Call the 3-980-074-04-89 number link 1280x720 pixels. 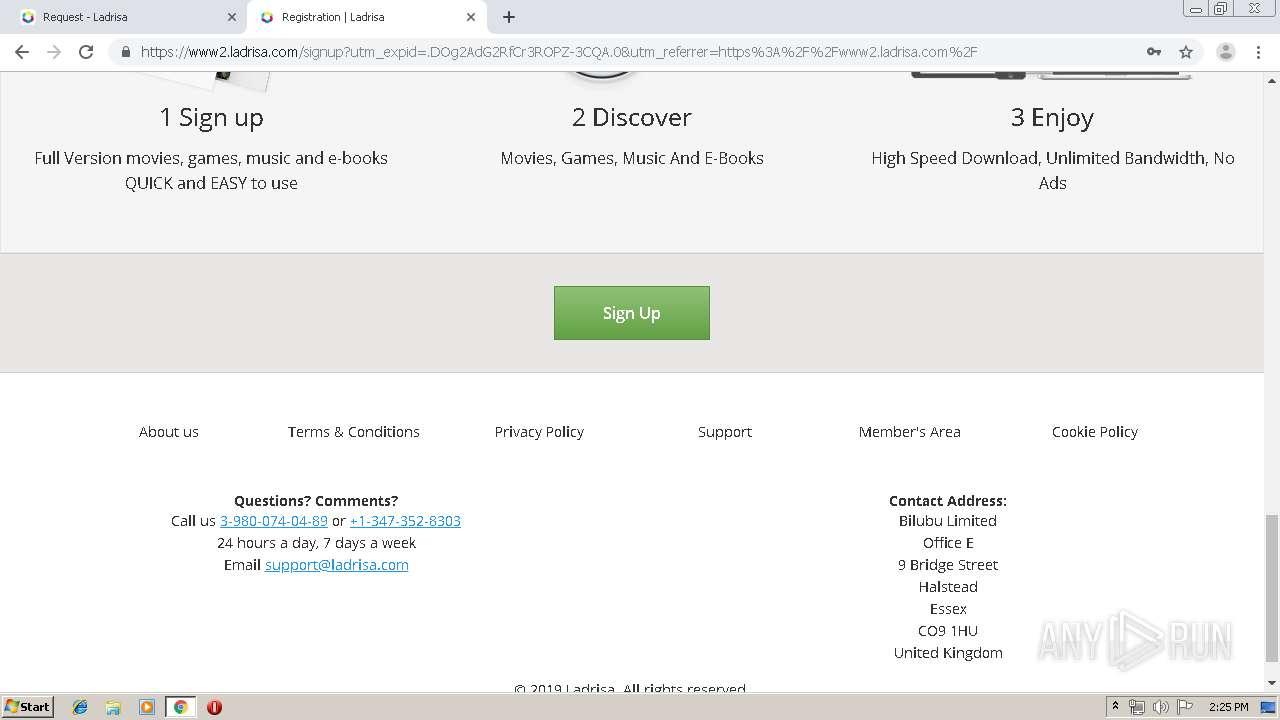[x=274, y=521]
